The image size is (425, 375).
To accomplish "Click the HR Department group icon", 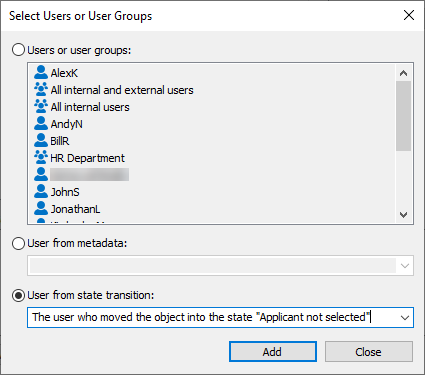I will [41, 157].
